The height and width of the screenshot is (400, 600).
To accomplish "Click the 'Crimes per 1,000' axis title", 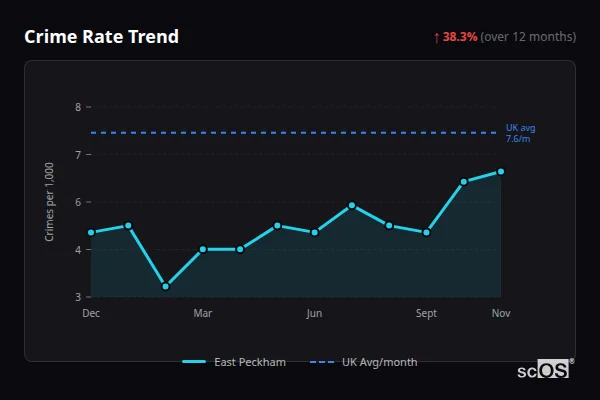I will (49, 202).
